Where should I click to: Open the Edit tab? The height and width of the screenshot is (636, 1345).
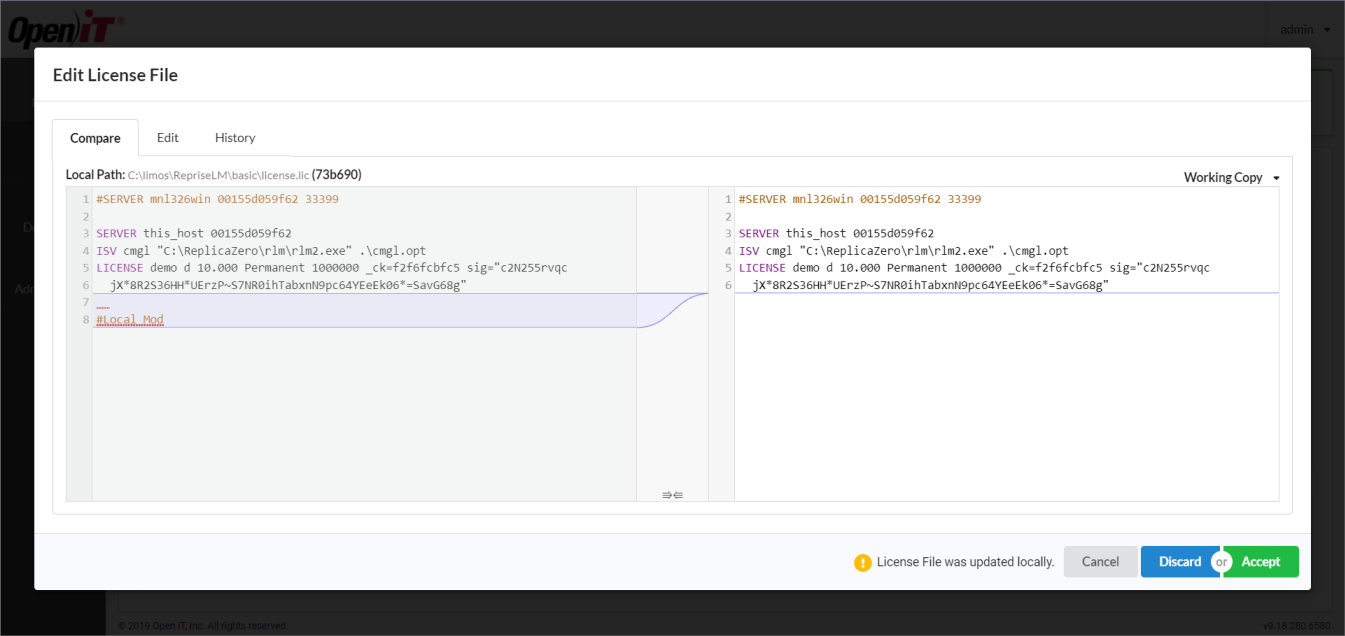[167, 138]
